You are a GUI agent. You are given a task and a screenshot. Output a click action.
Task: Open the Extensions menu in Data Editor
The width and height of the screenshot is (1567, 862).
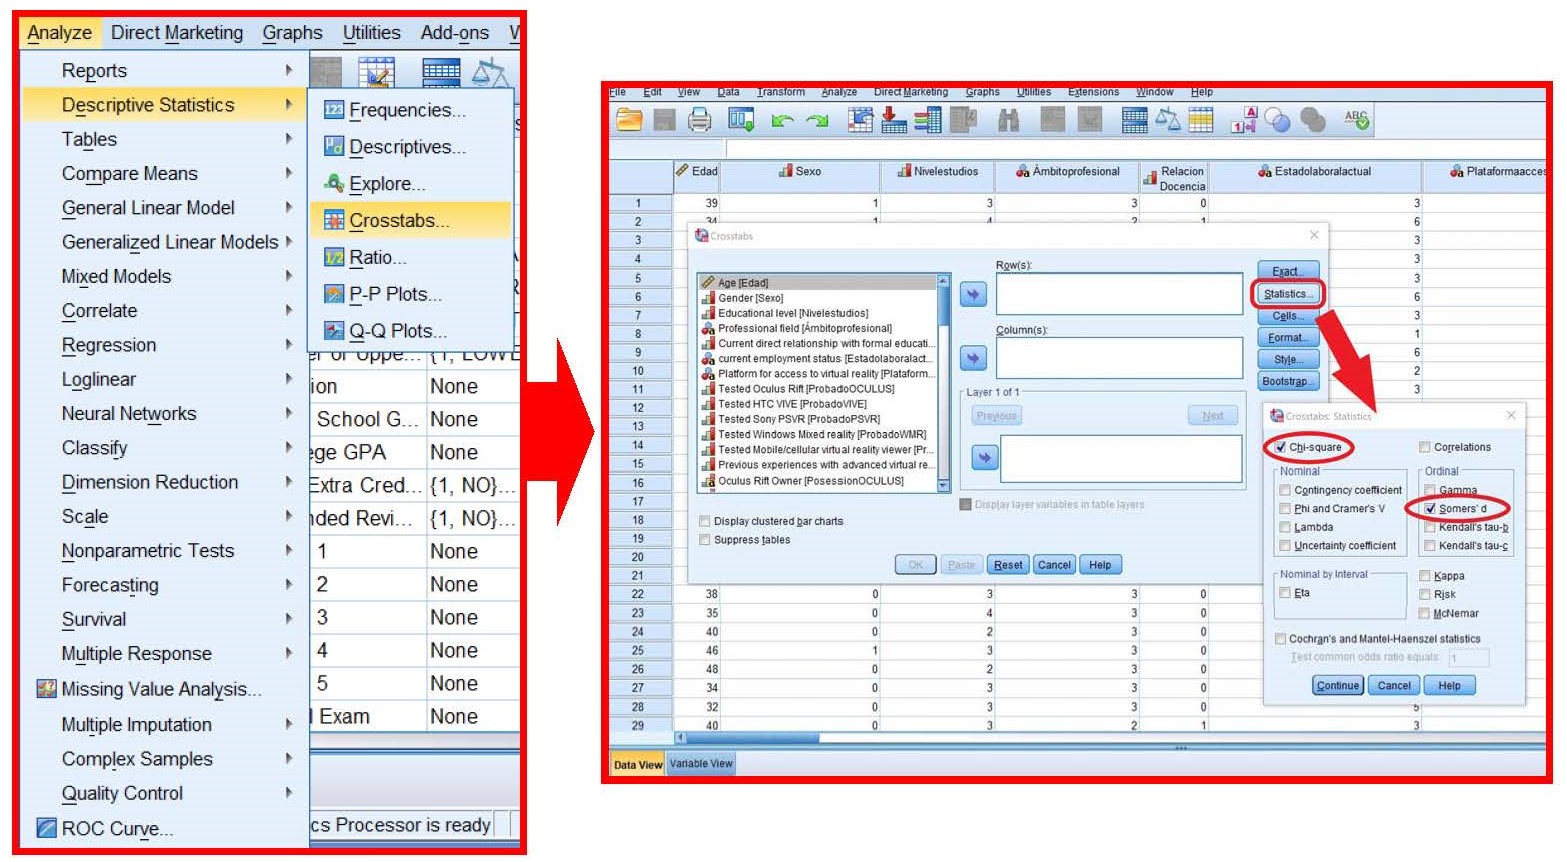tap(1094, 92)
